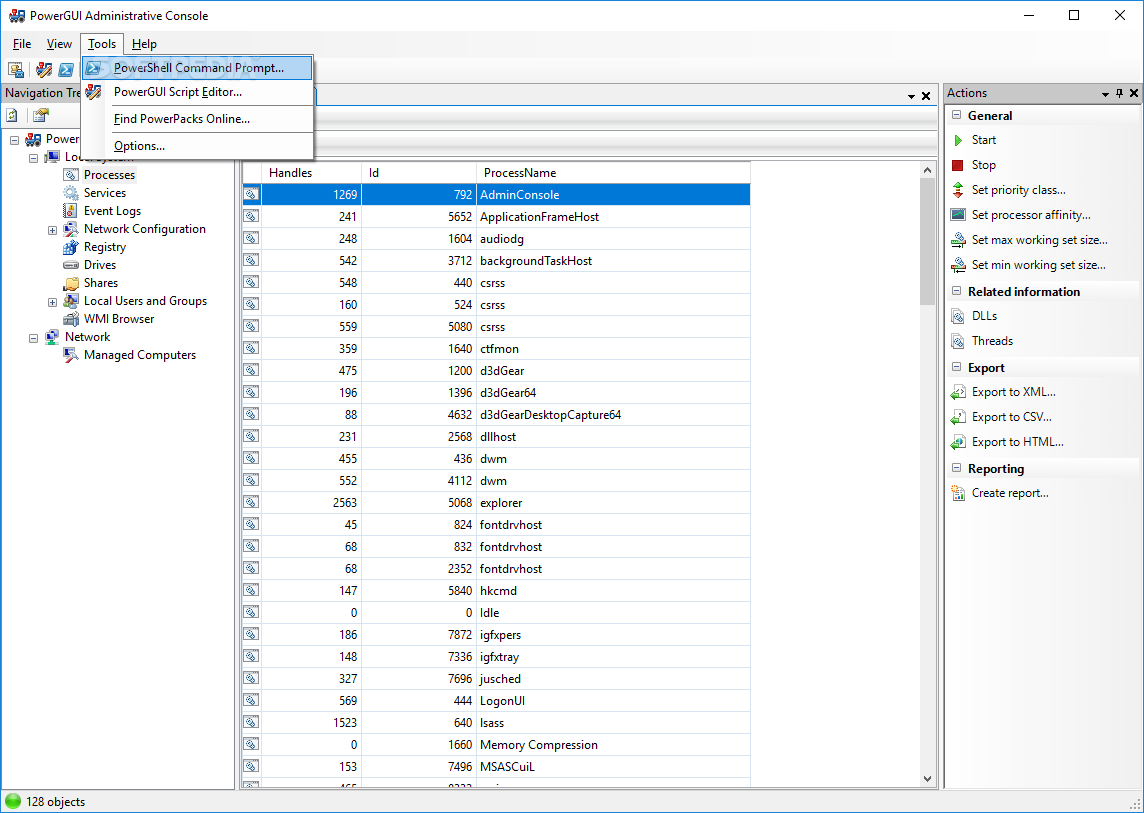Click the Threads icon in Actions

[958, 341]
